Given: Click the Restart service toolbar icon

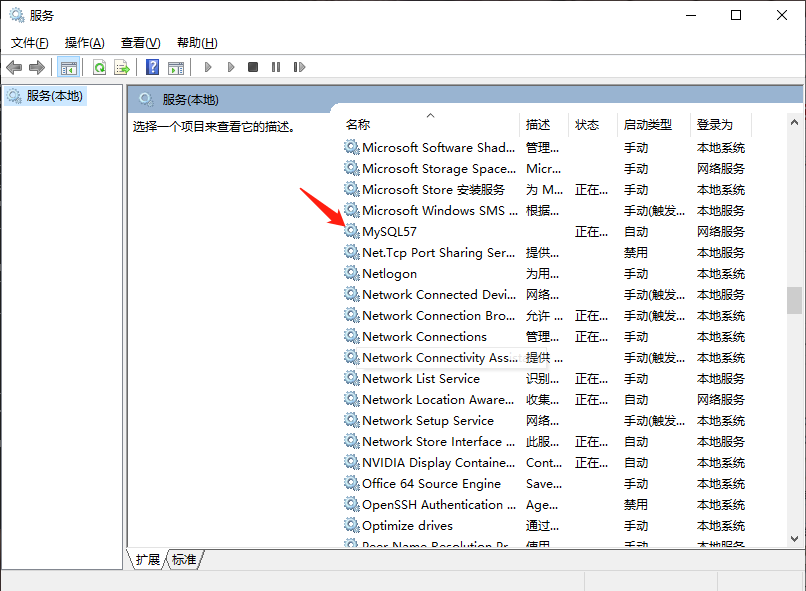Looking at the screenshot, I should tap(299, 67).
